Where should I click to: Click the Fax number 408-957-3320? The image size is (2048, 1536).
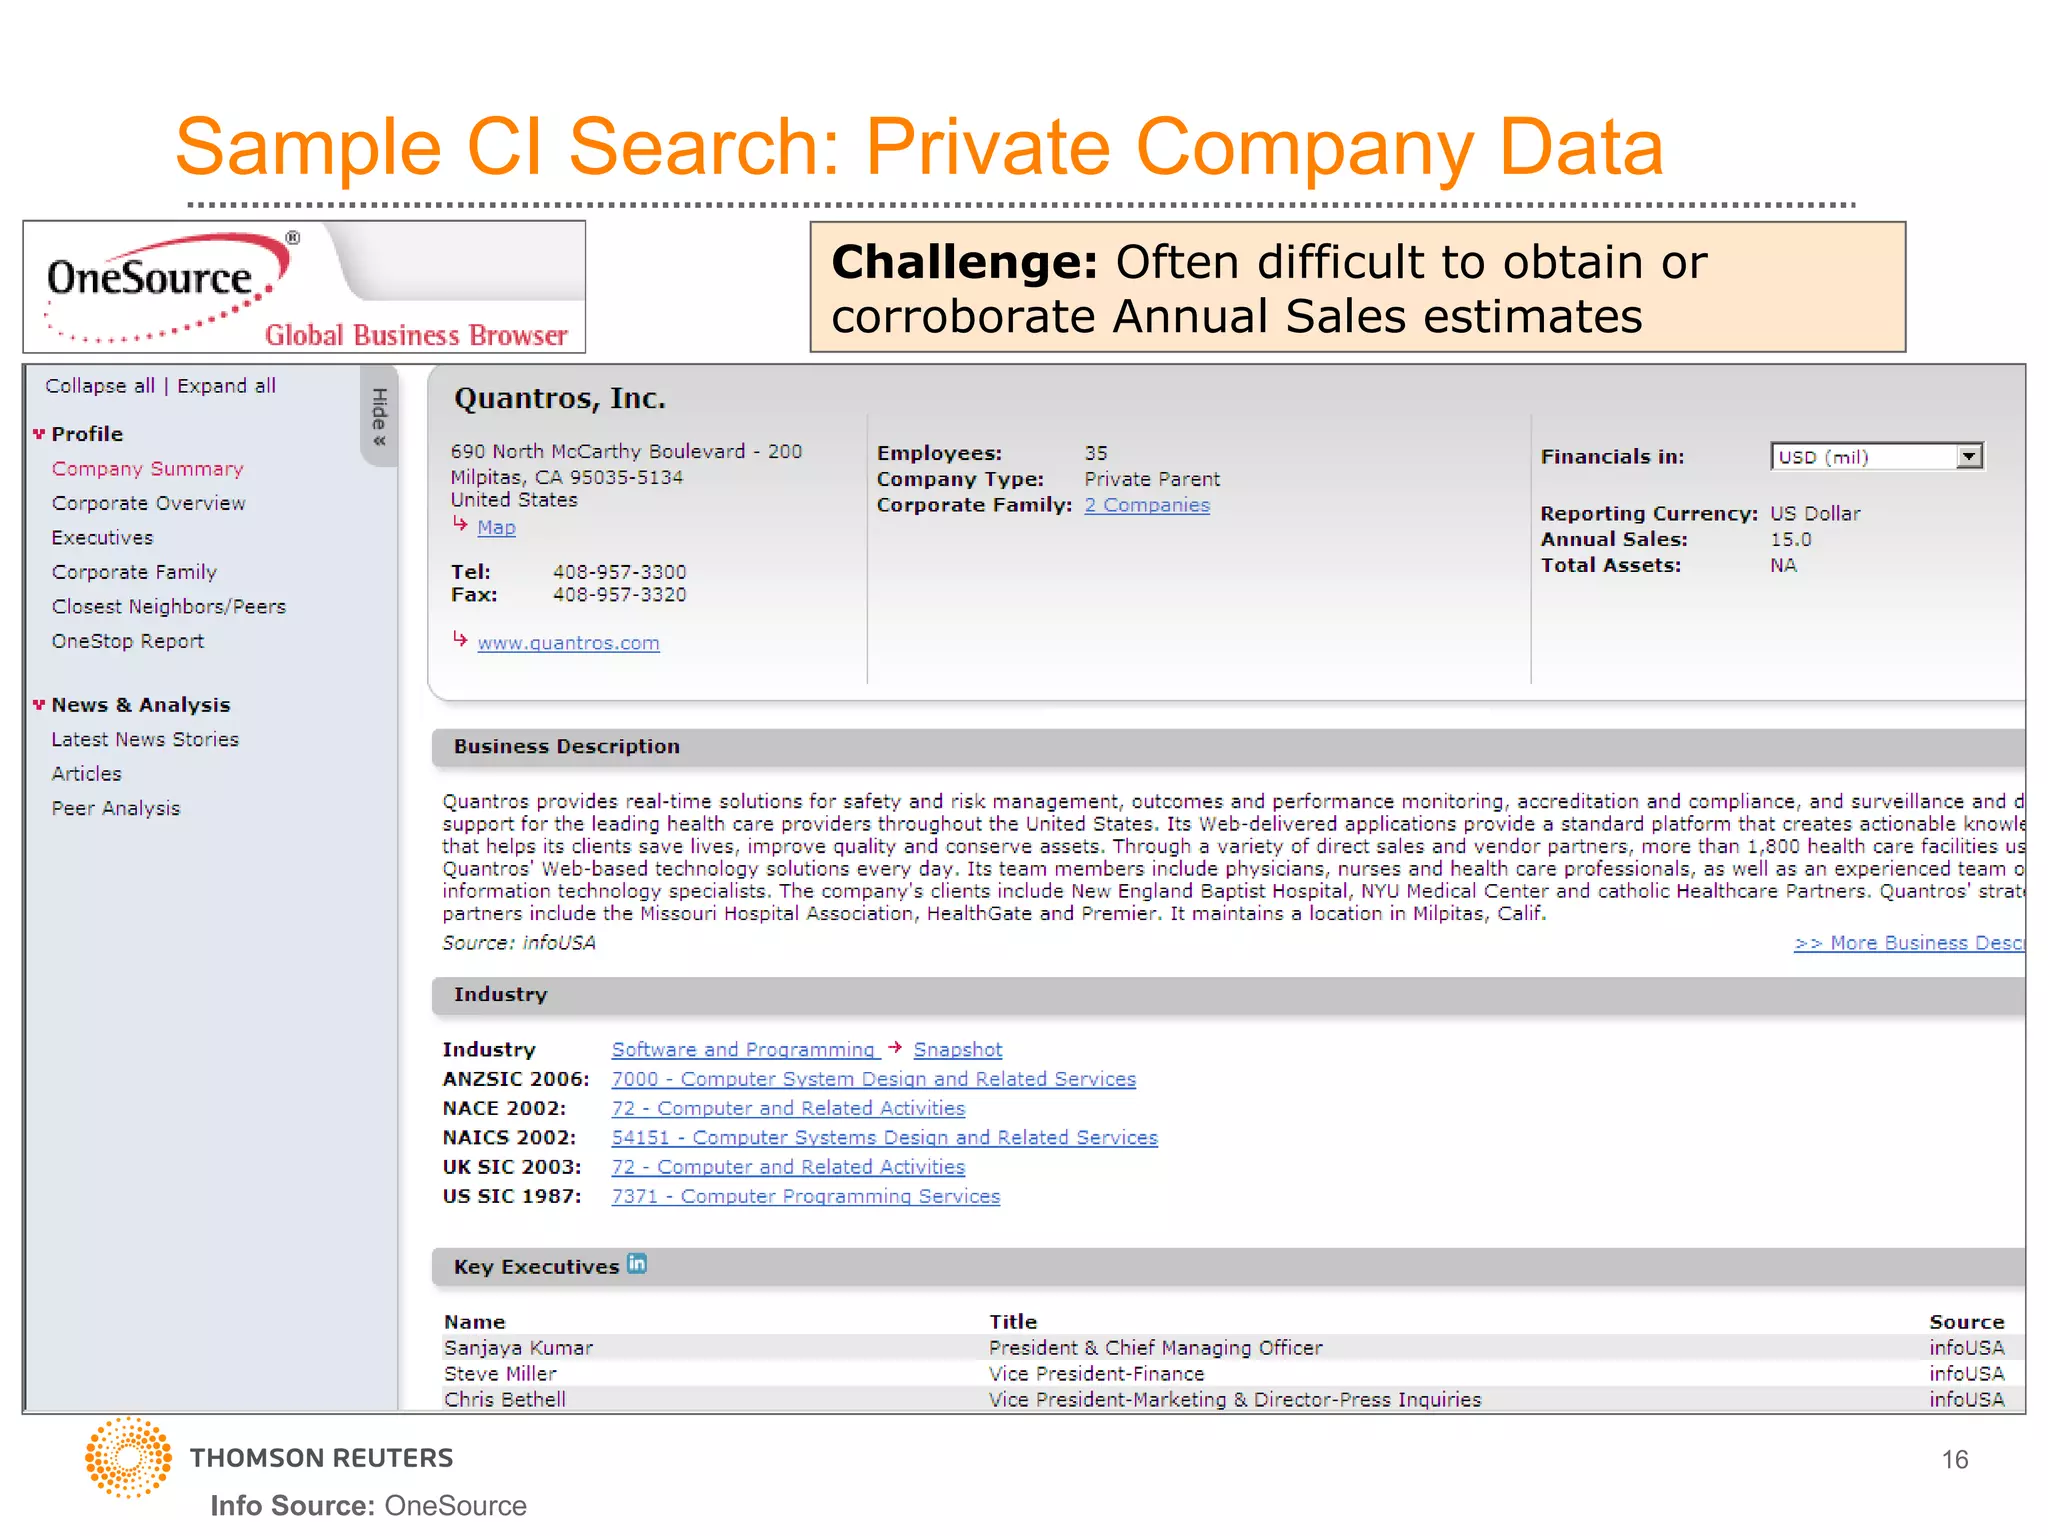620,595
